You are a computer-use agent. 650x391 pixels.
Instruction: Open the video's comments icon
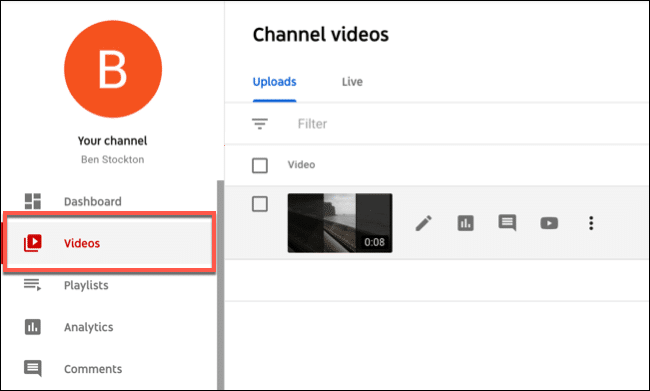(x=507, y=223)
